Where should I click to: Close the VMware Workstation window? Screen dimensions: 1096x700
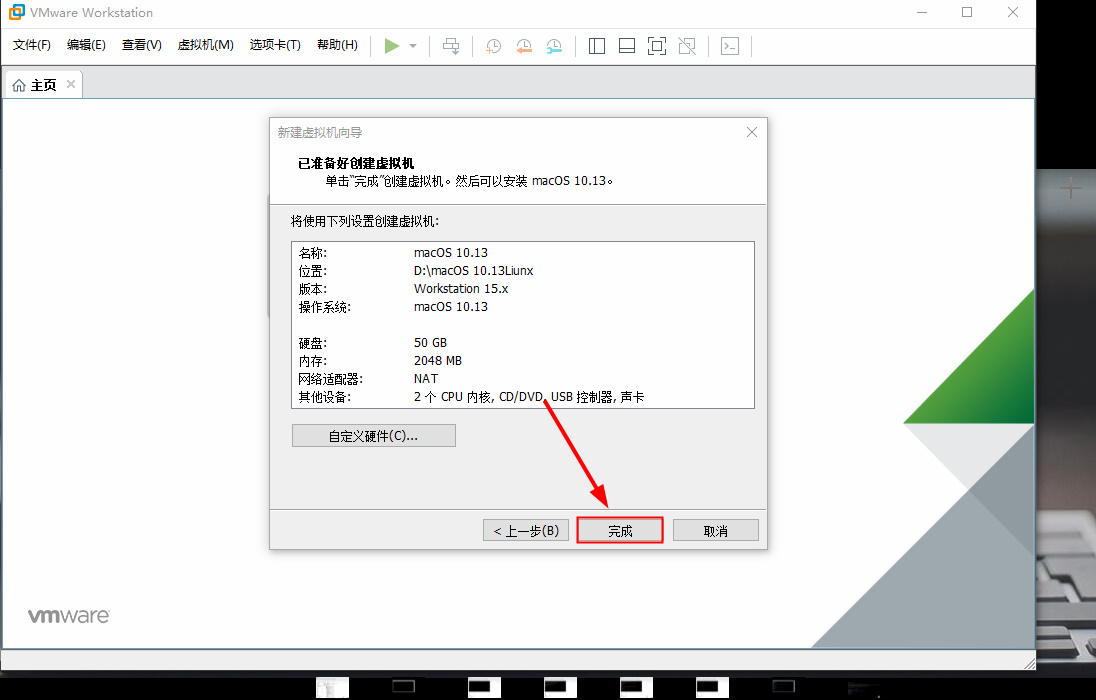pyautogui.click(x=1013, y=13)
